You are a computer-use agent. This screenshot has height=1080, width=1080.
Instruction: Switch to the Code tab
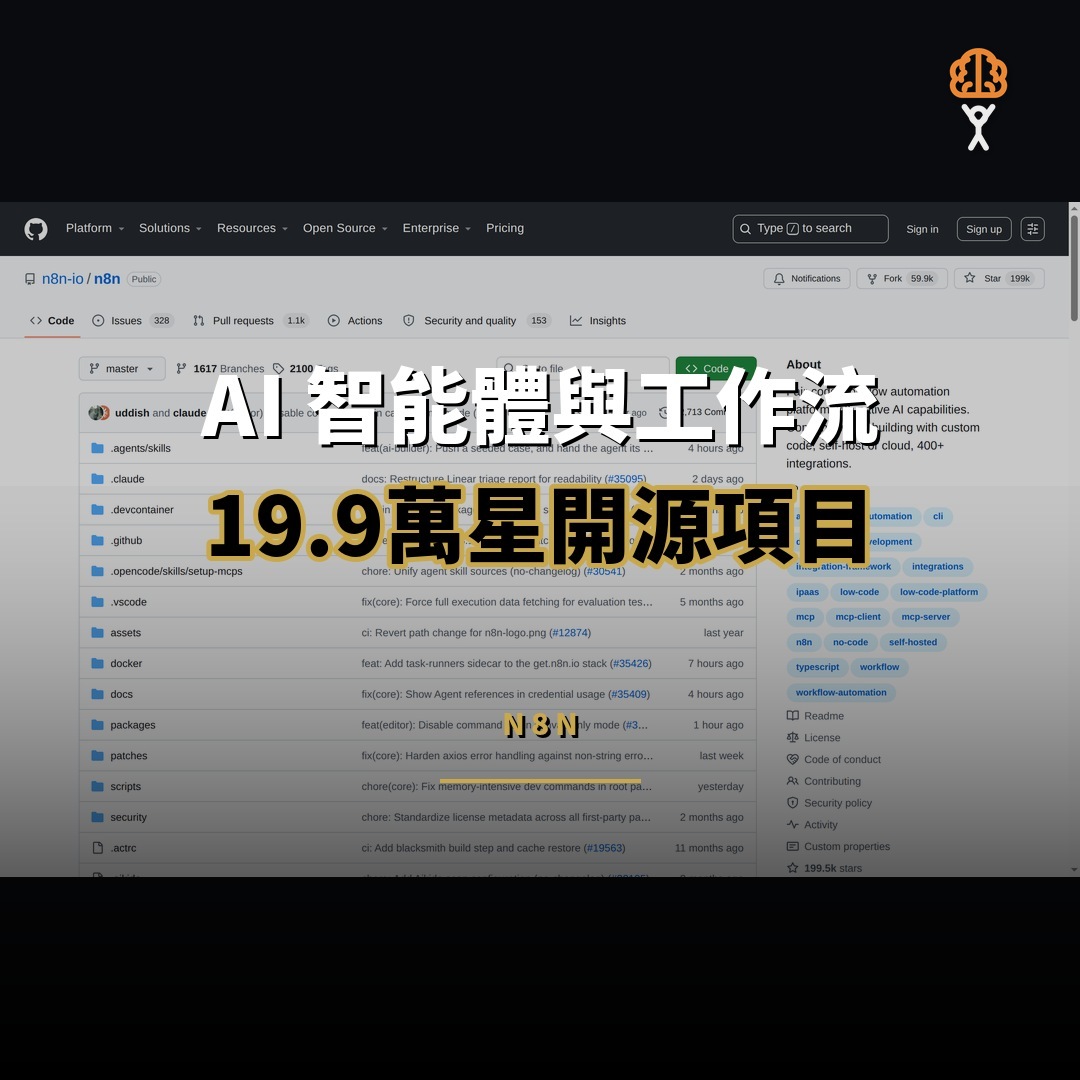click(52, 321)
